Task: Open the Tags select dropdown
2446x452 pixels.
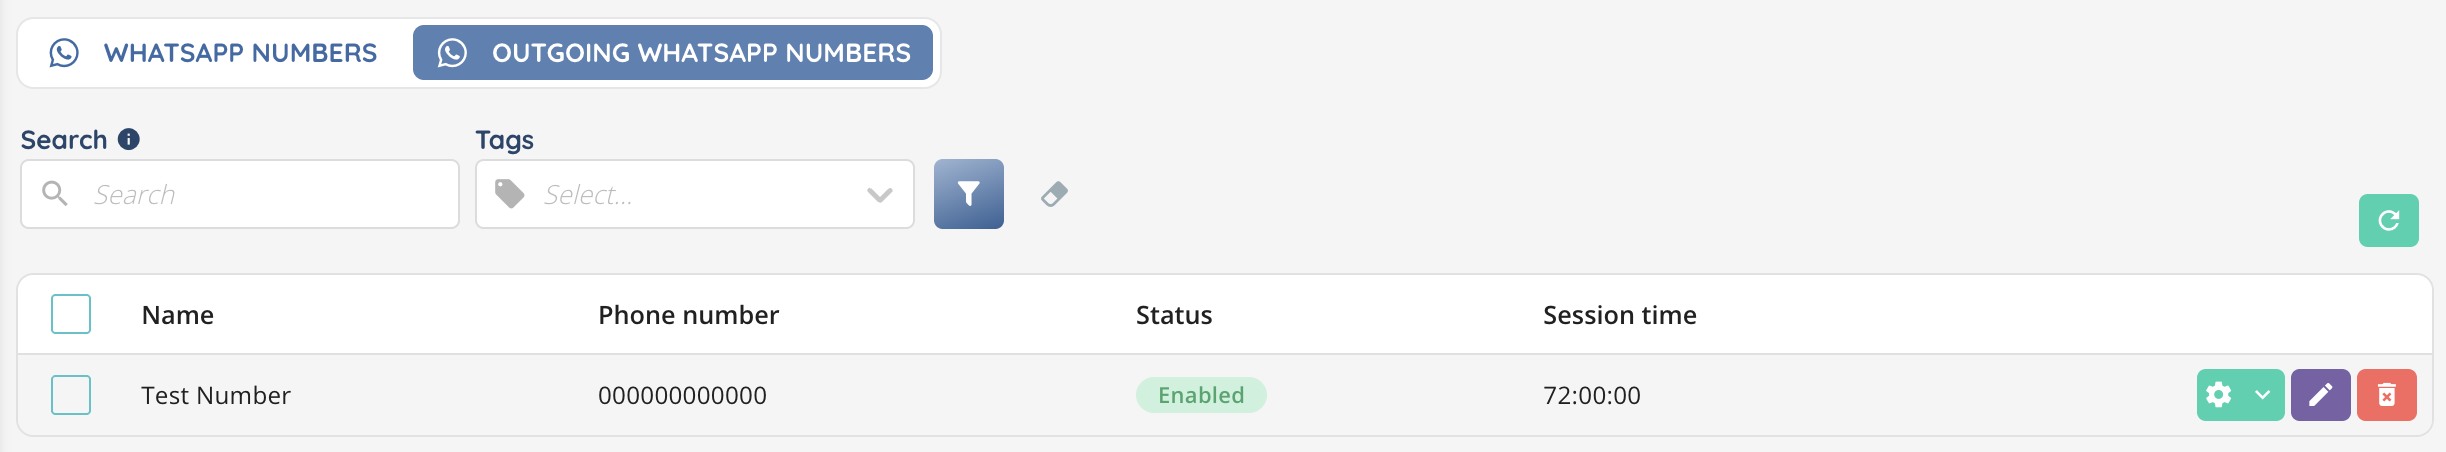Action: pos(680,194)
